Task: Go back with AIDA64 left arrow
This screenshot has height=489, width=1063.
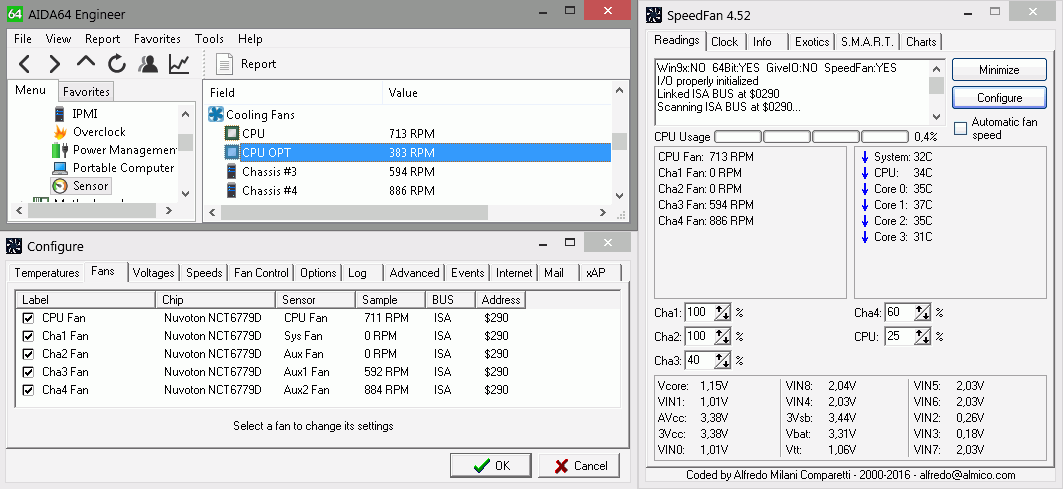Action: pos(24,64)
